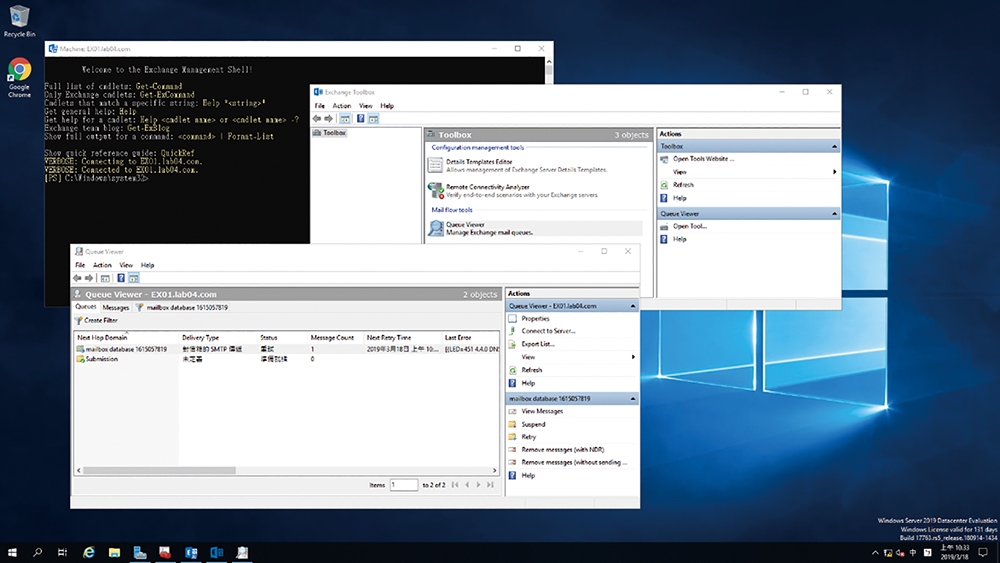Screen dimensions: 1000x563
Task: Select mailbox database 1615057819 queue row
Action: [287, 349]
